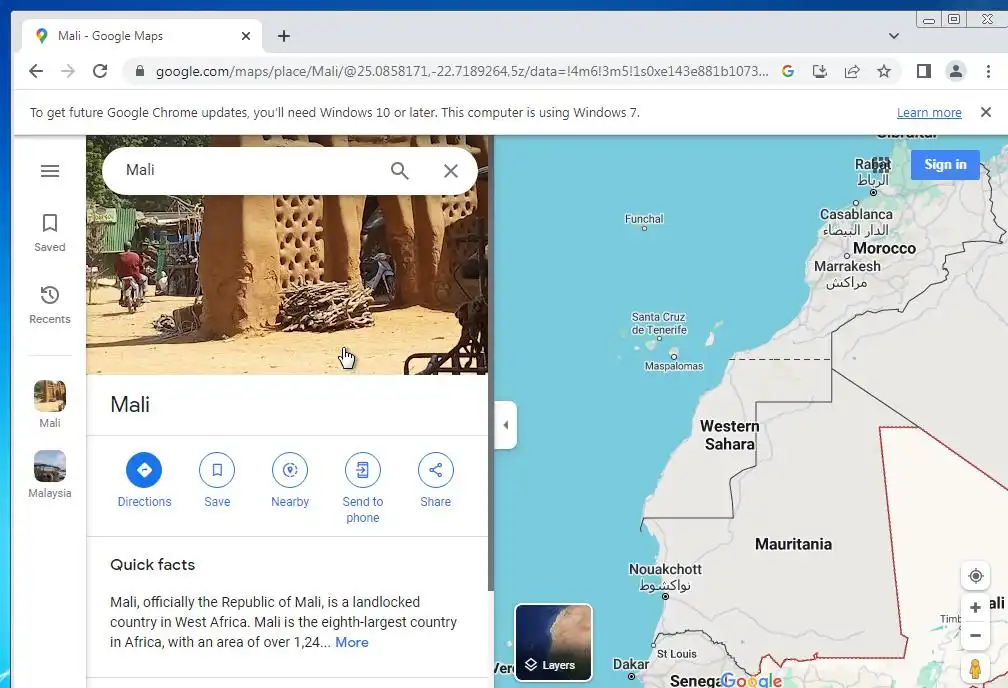1008x688 pixels.
Task: Zoom in on the map
Action: (x=975, y=608)
